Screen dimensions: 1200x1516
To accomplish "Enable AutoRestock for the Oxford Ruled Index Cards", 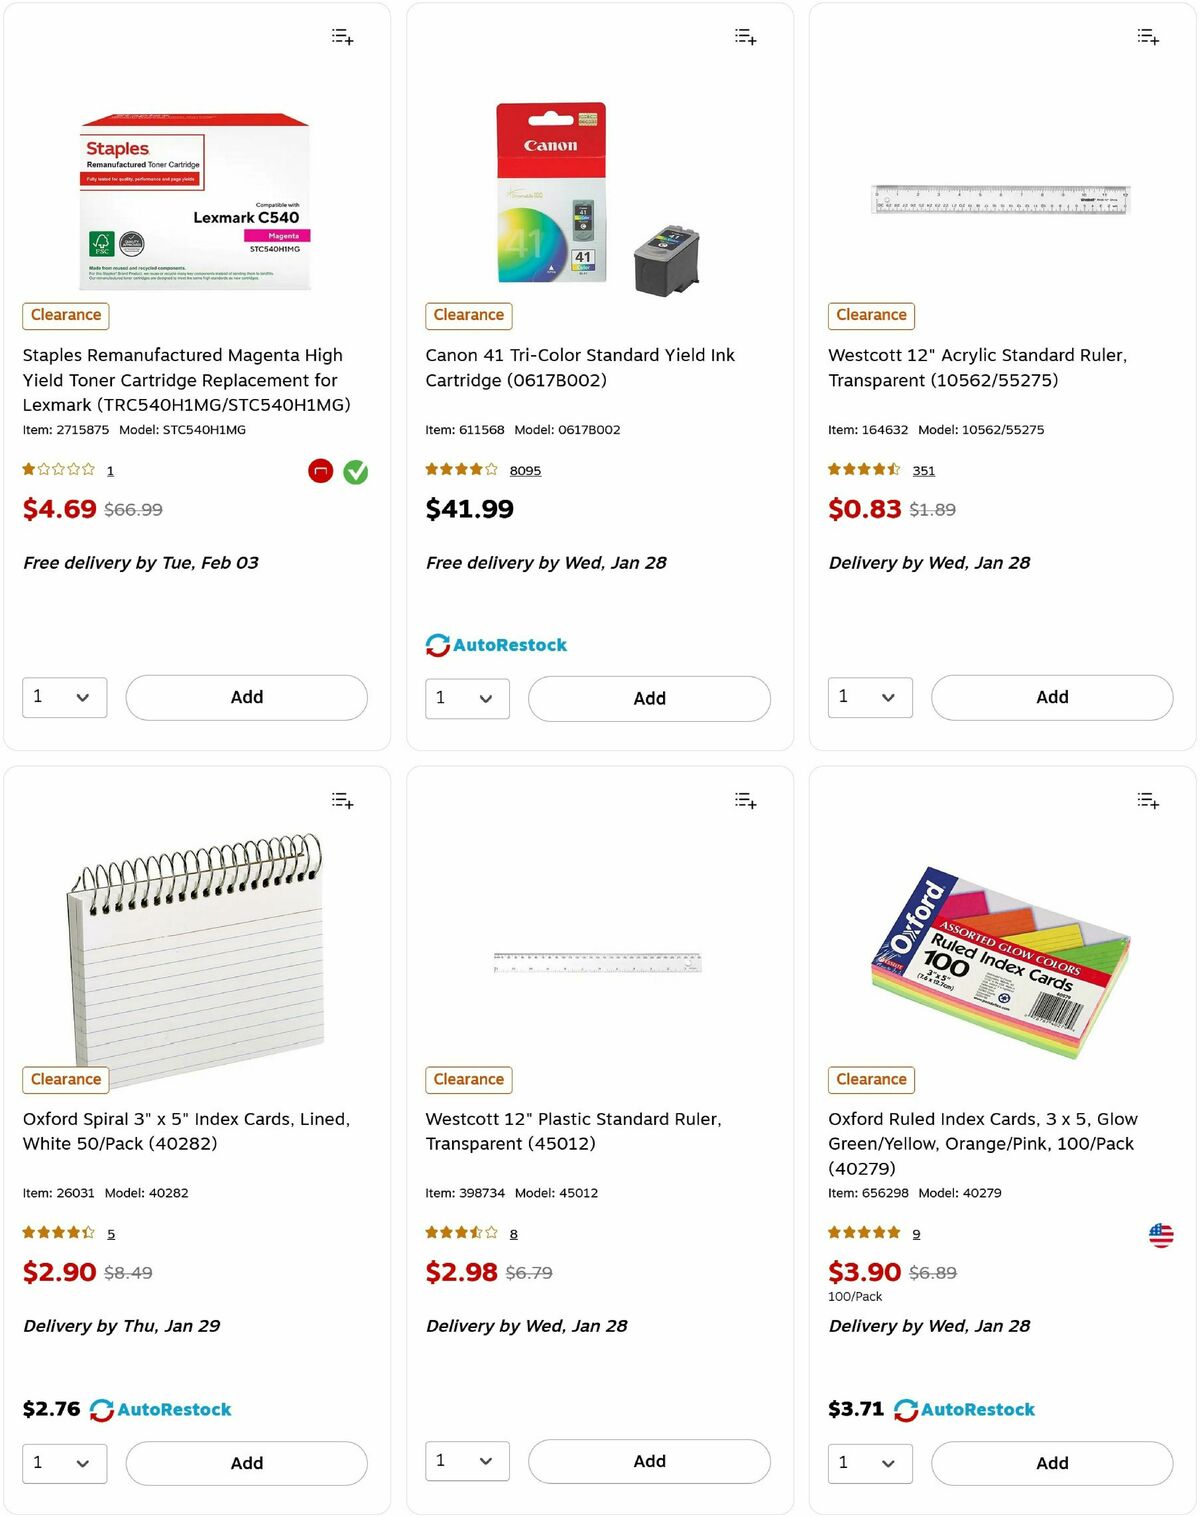I will pyautogui.click(x=906, y=1409).
